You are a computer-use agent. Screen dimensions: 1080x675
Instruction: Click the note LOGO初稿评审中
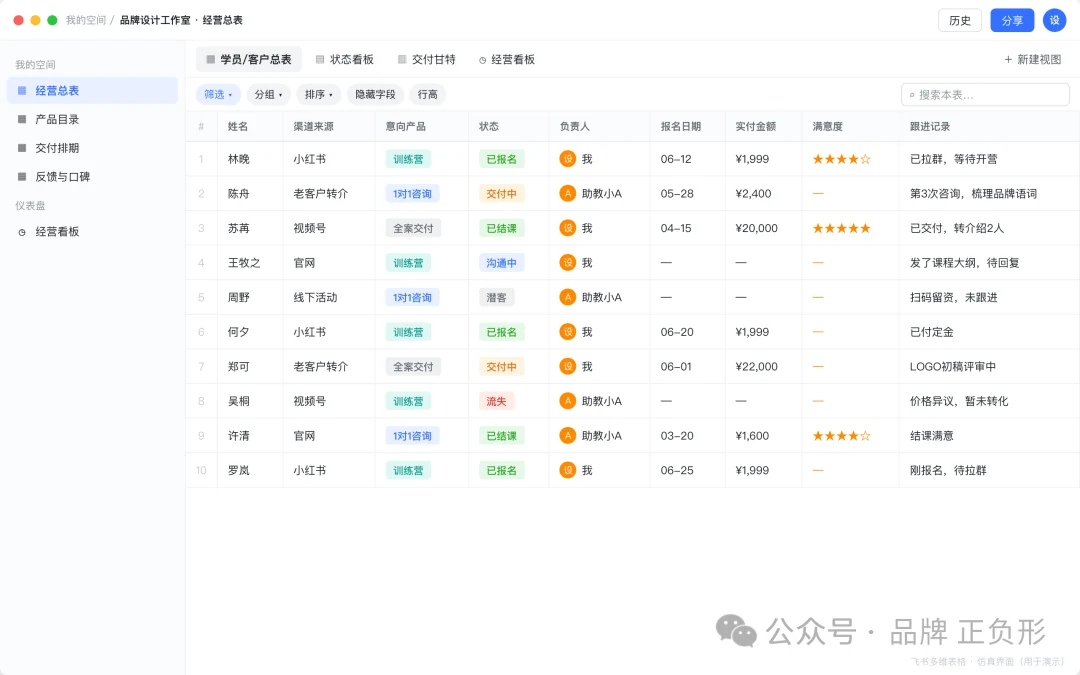(953, 366)
